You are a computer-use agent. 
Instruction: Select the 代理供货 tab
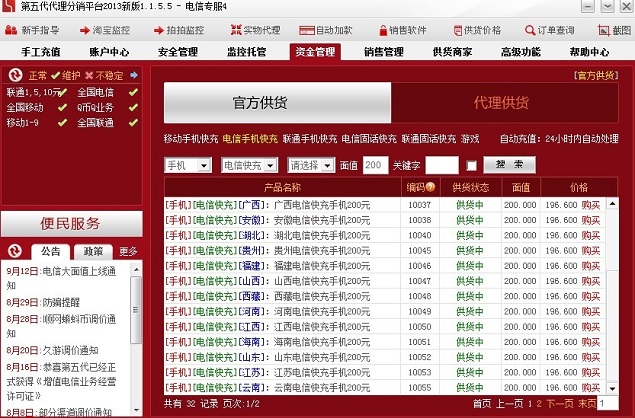(501, 102)
